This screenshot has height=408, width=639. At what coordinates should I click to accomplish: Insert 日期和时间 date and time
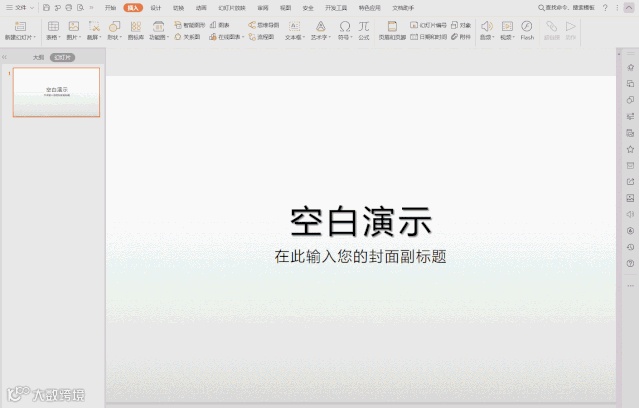point(428,37)
